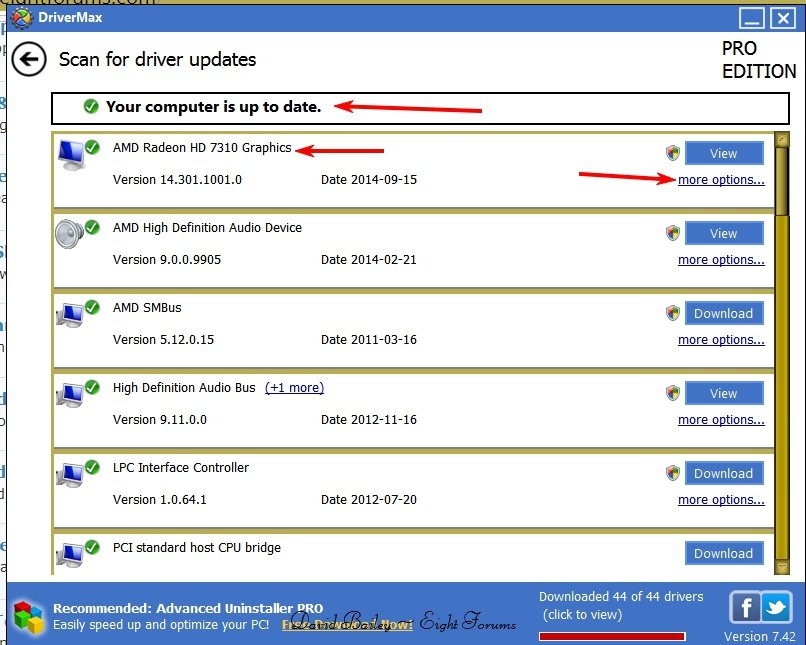
Task: Click the shield icon in AMD Audio Device row
Action: click(672, 233)
